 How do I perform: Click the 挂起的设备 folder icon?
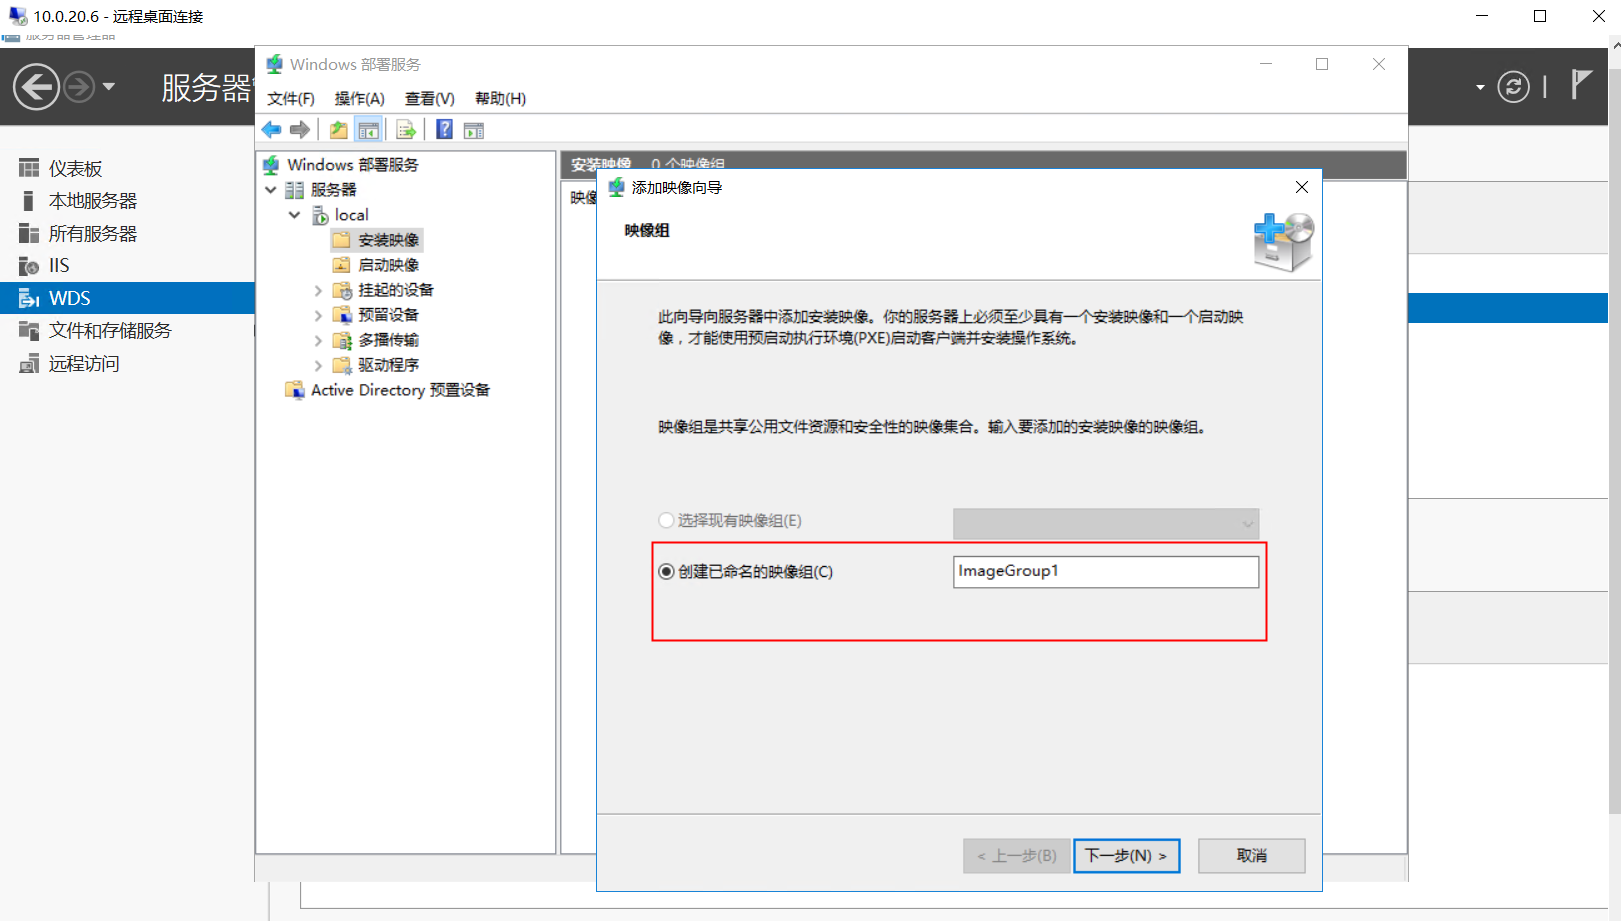342,290
